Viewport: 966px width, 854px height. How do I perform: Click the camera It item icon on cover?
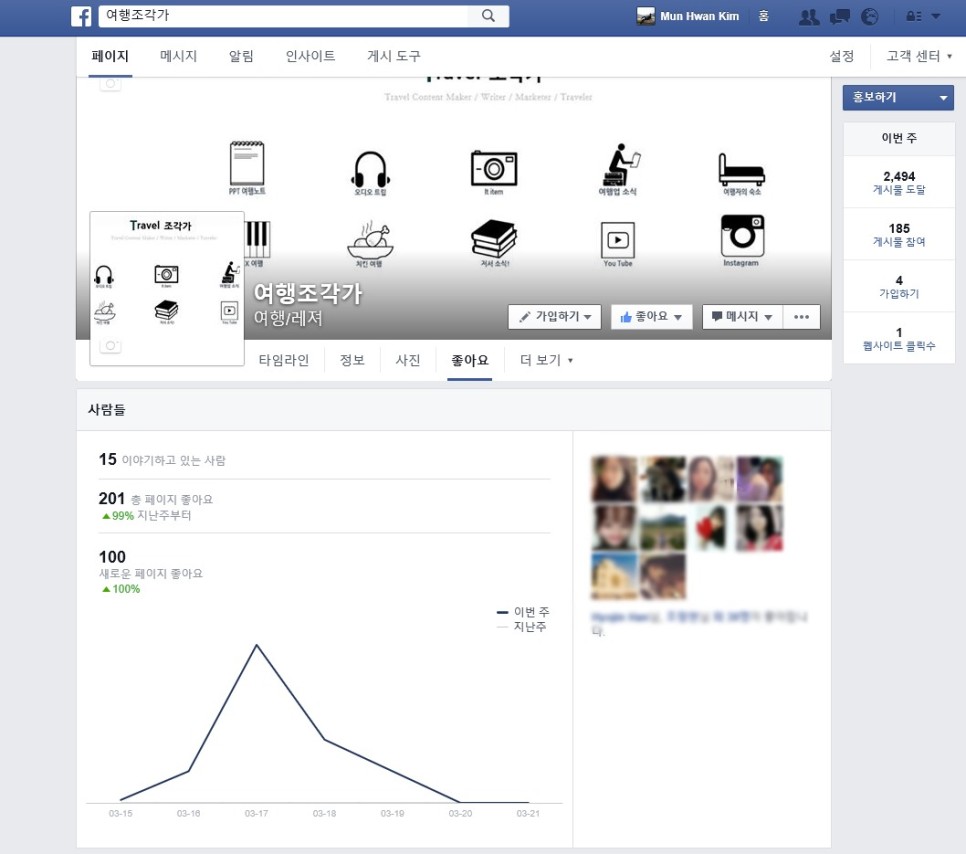[x=493, y=168]
